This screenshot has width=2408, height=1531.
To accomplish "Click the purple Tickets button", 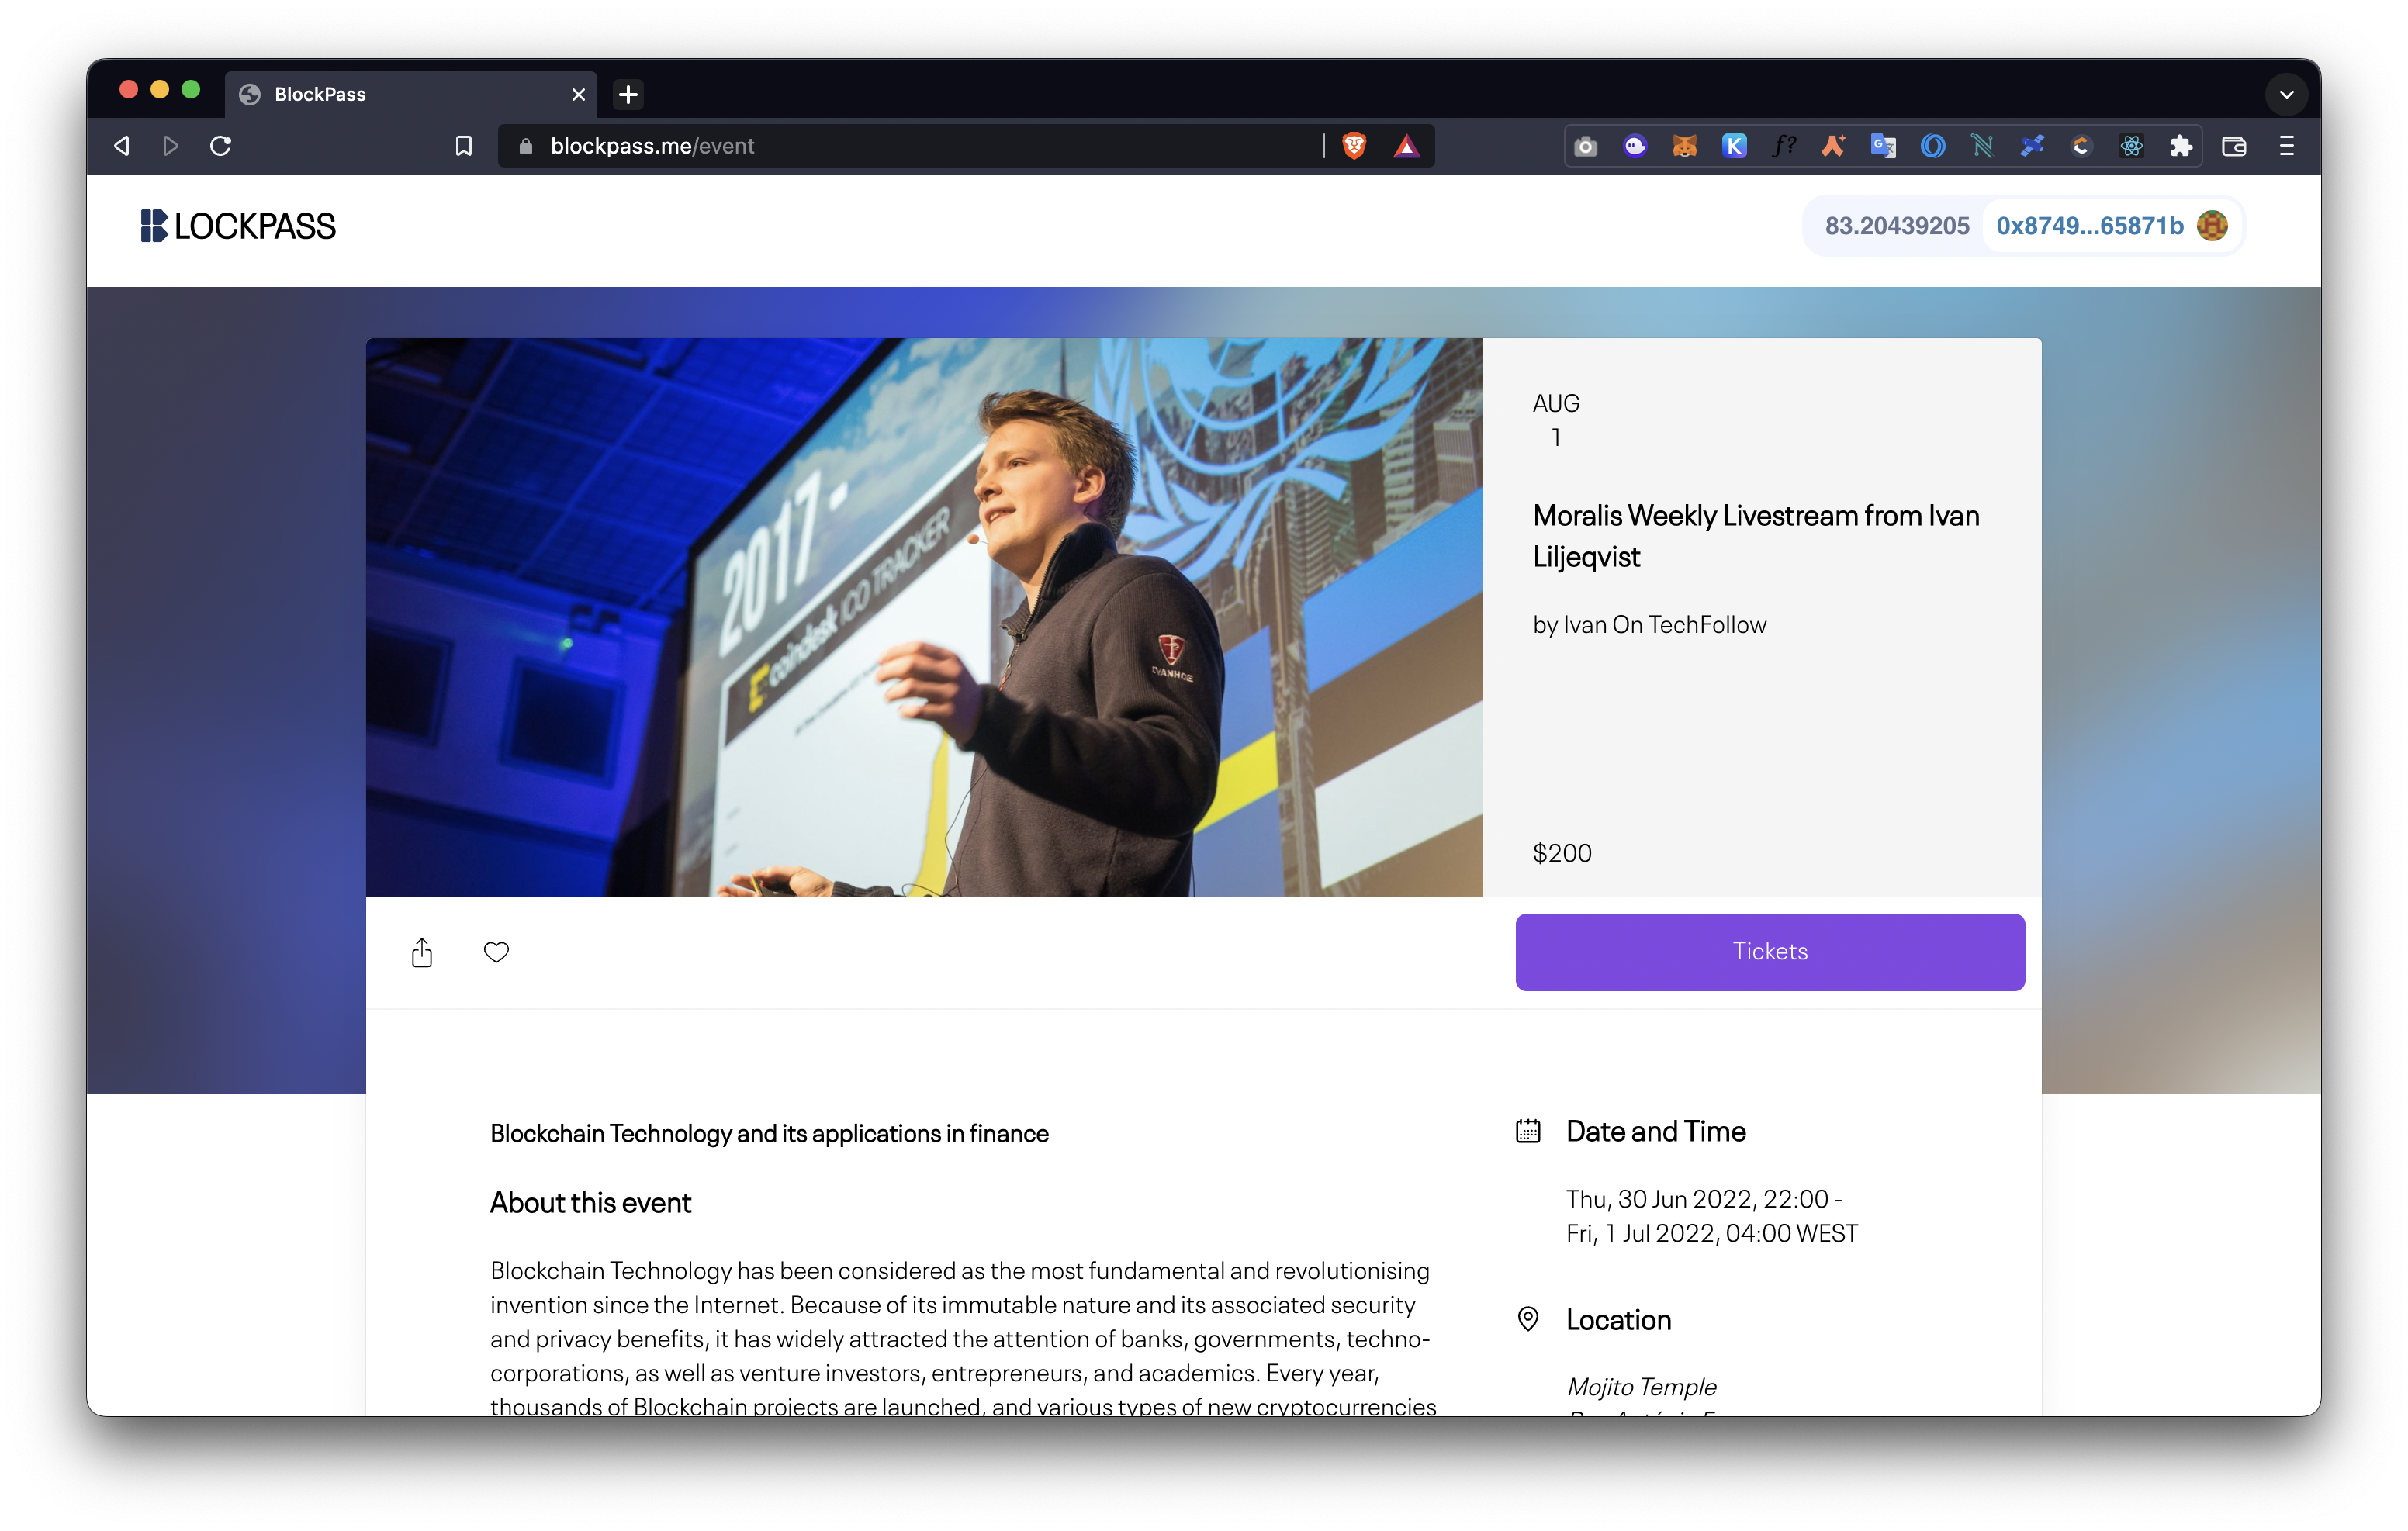I will (1769, 951).
